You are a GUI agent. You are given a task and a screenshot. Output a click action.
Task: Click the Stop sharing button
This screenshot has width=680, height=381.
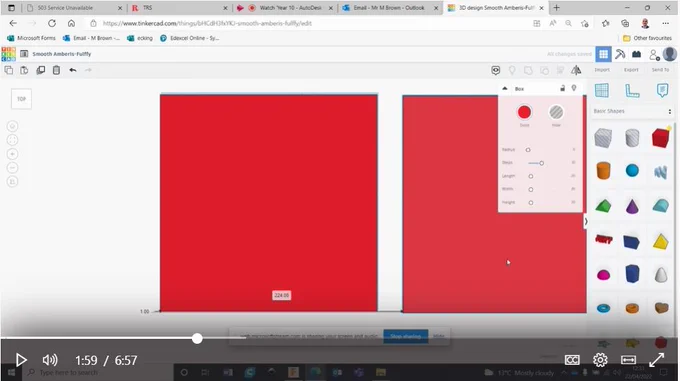coord(405,336)
